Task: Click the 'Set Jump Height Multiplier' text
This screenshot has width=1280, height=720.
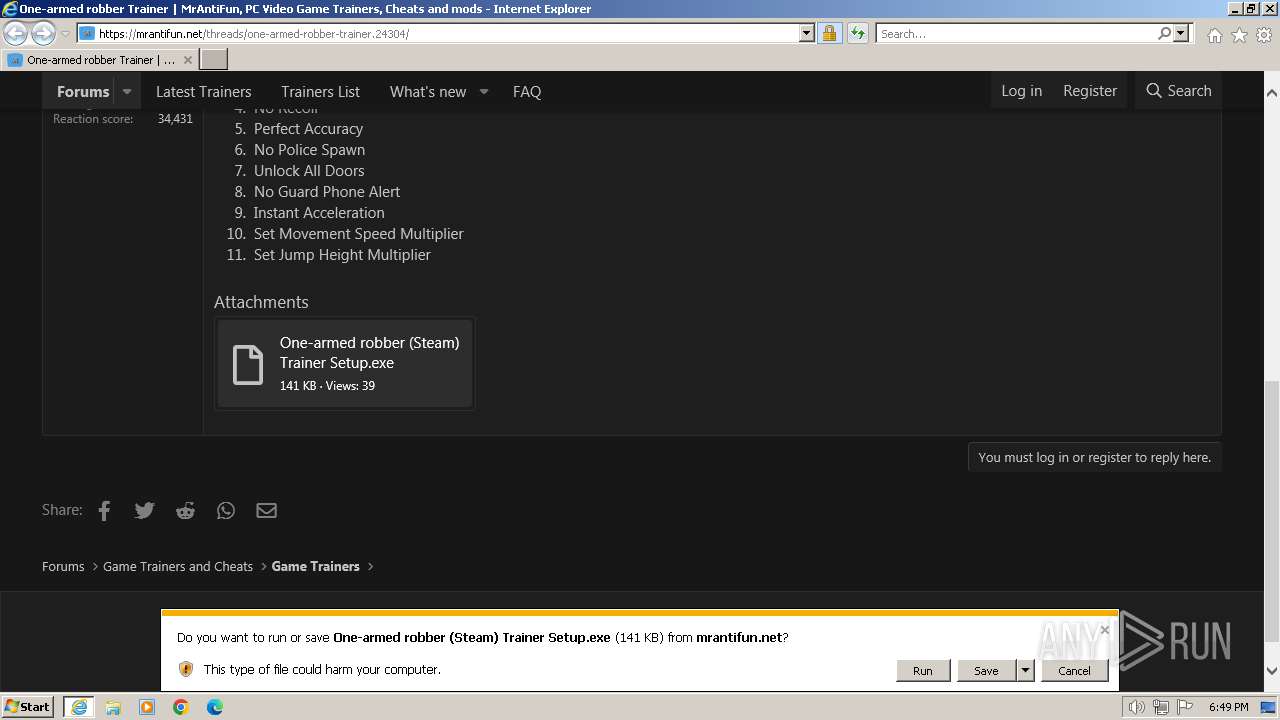Action: click(x=342, y=255)
